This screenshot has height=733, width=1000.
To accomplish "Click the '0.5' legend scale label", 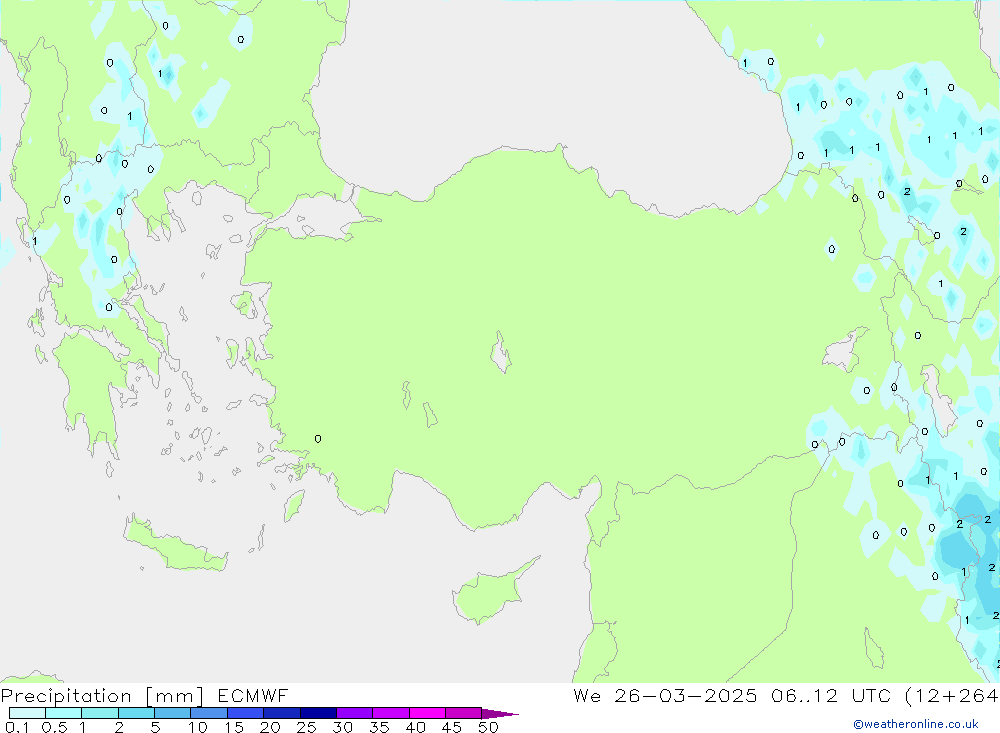I will point(55,727).
